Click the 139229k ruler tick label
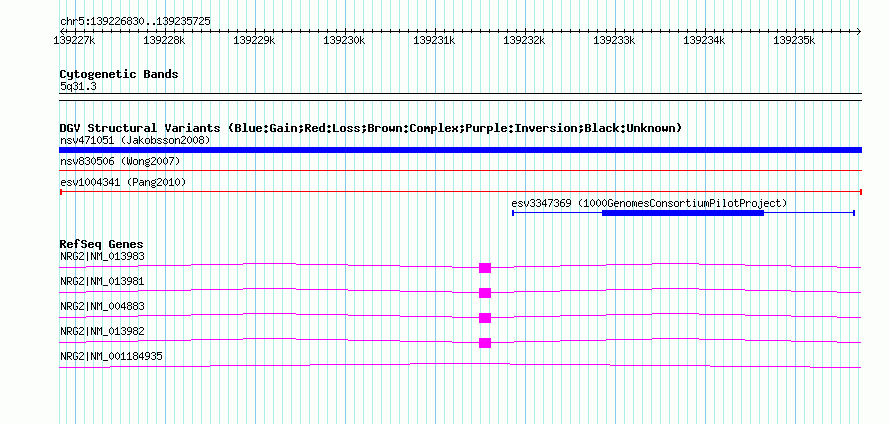The height and width of the screenshot is (424, 890). [x=254, y=40]
